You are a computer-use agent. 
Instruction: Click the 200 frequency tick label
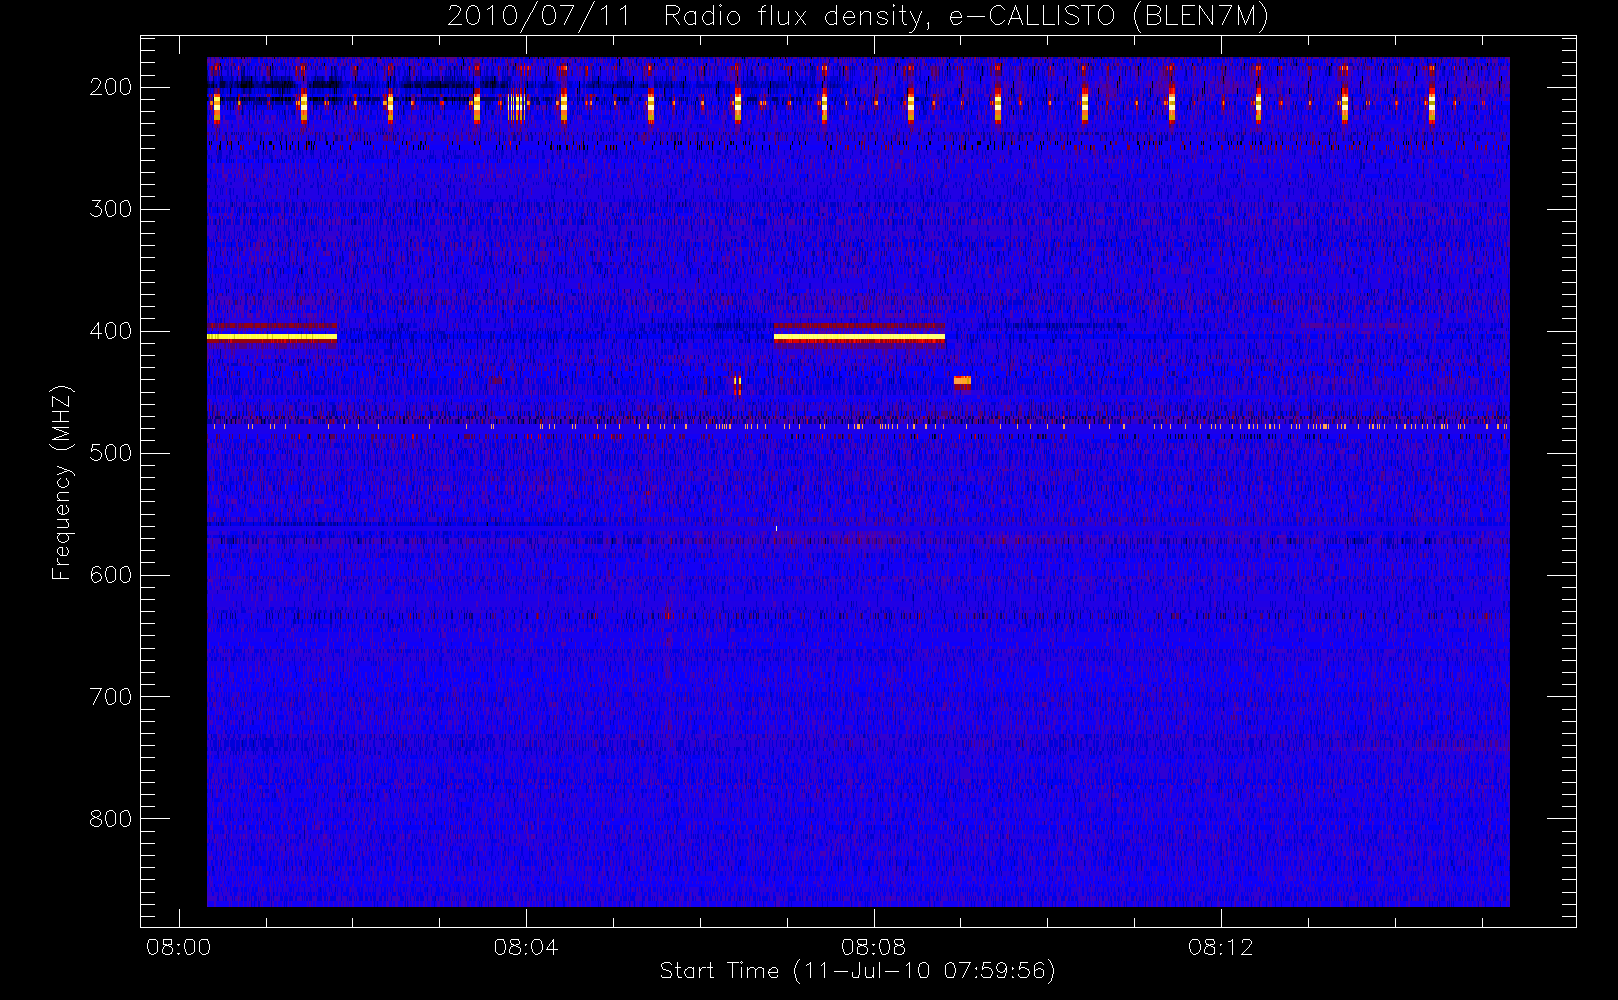pyautogui.click(x=110, y=87)
